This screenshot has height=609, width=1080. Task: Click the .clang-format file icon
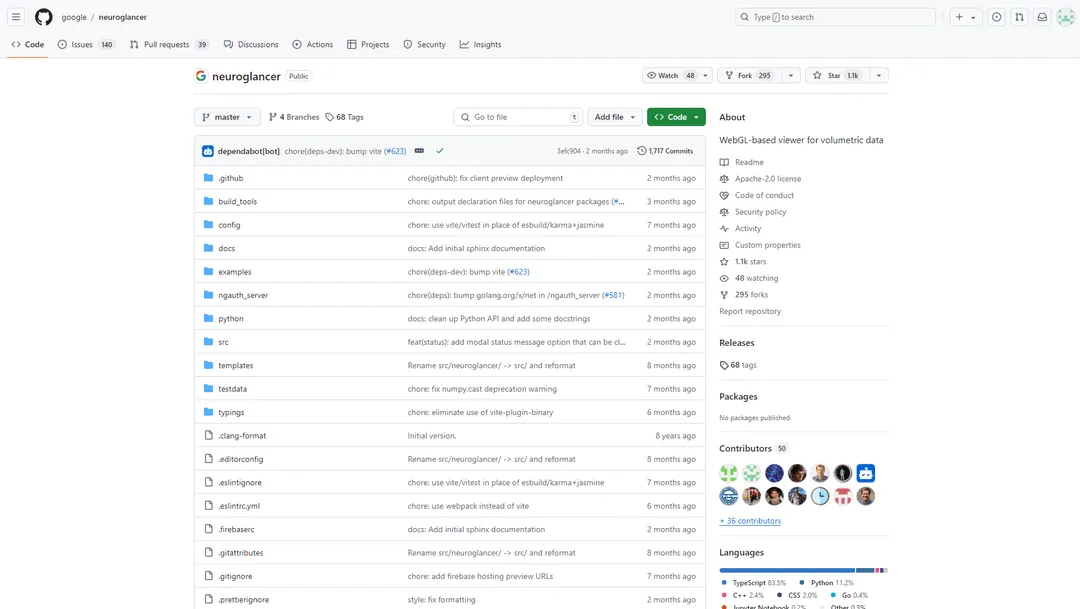pos(209,435)
